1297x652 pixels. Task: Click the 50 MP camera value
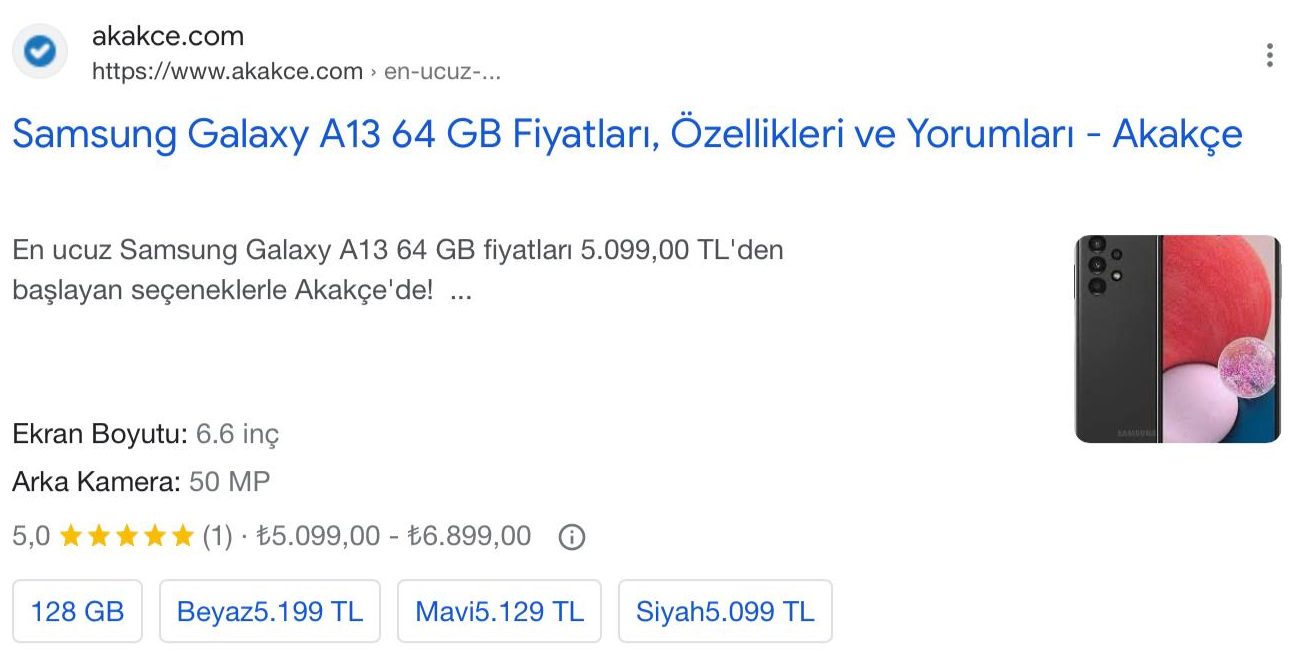(230, 483)
